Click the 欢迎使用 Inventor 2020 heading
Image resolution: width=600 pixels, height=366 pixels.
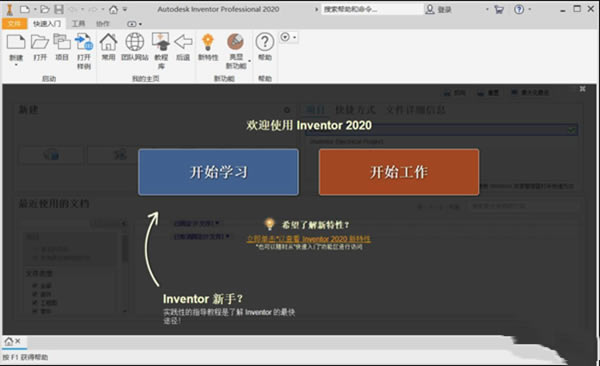pos(309,125)
